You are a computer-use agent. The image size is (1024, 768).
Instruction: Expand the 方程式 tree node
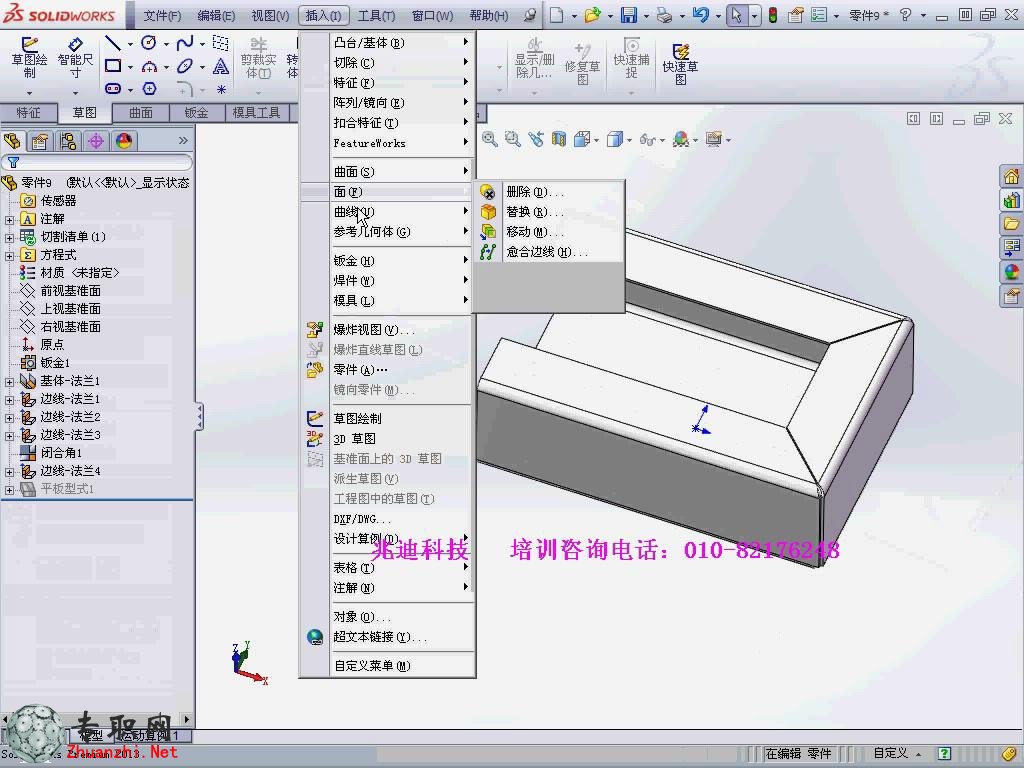point(9,256)
